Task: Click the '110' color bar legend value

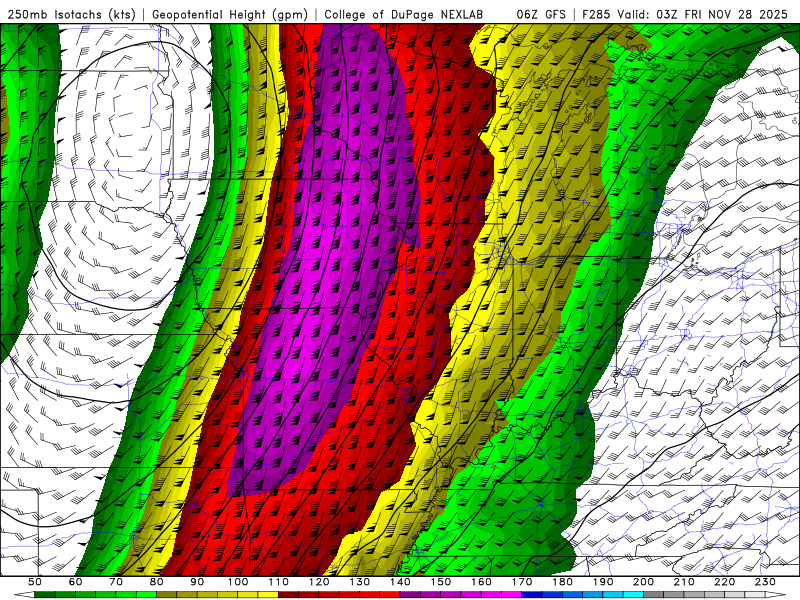Action: click(x=279, y=582)
